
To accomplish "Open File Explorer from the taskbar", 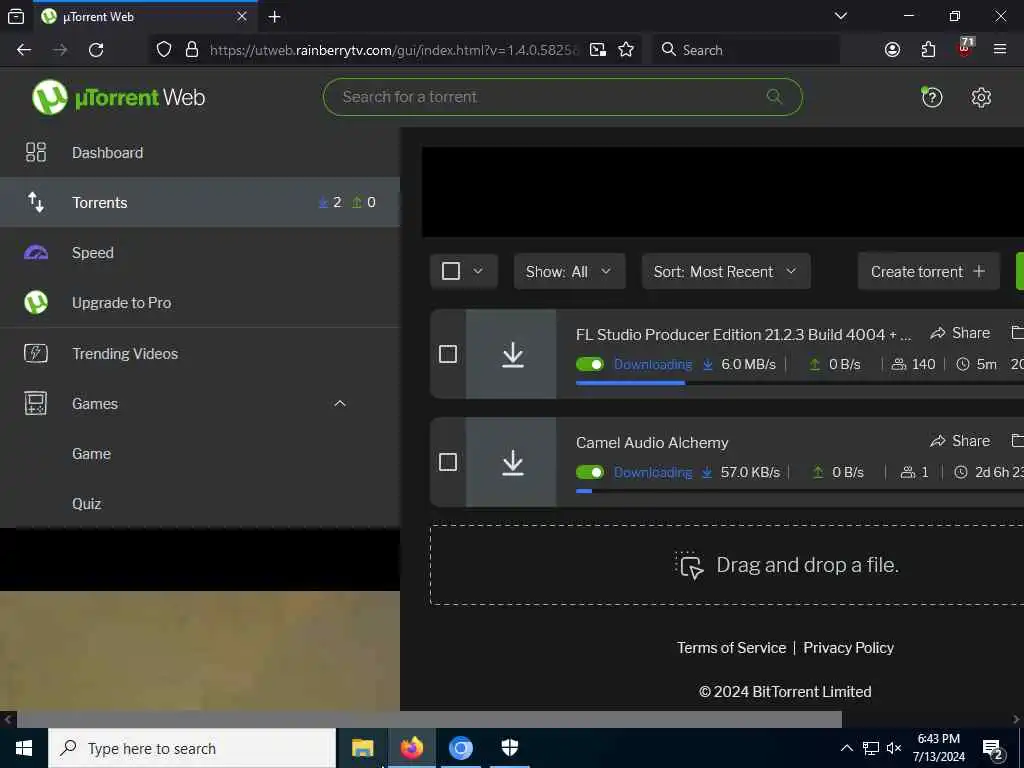I will (x=362, y=748).
